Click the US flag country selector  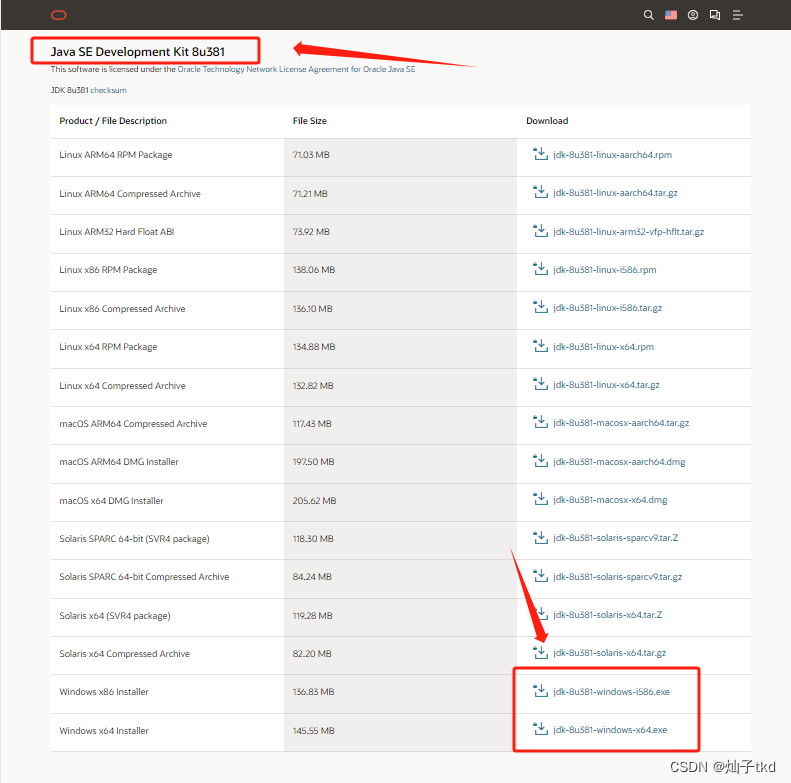coord(670,15)
